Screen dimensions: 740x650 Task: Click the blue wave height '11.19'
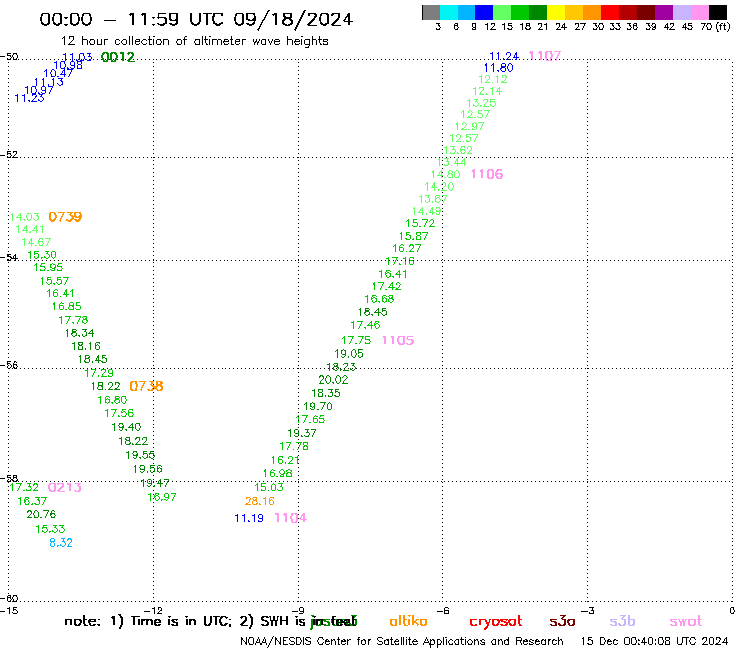pos(249,518)
